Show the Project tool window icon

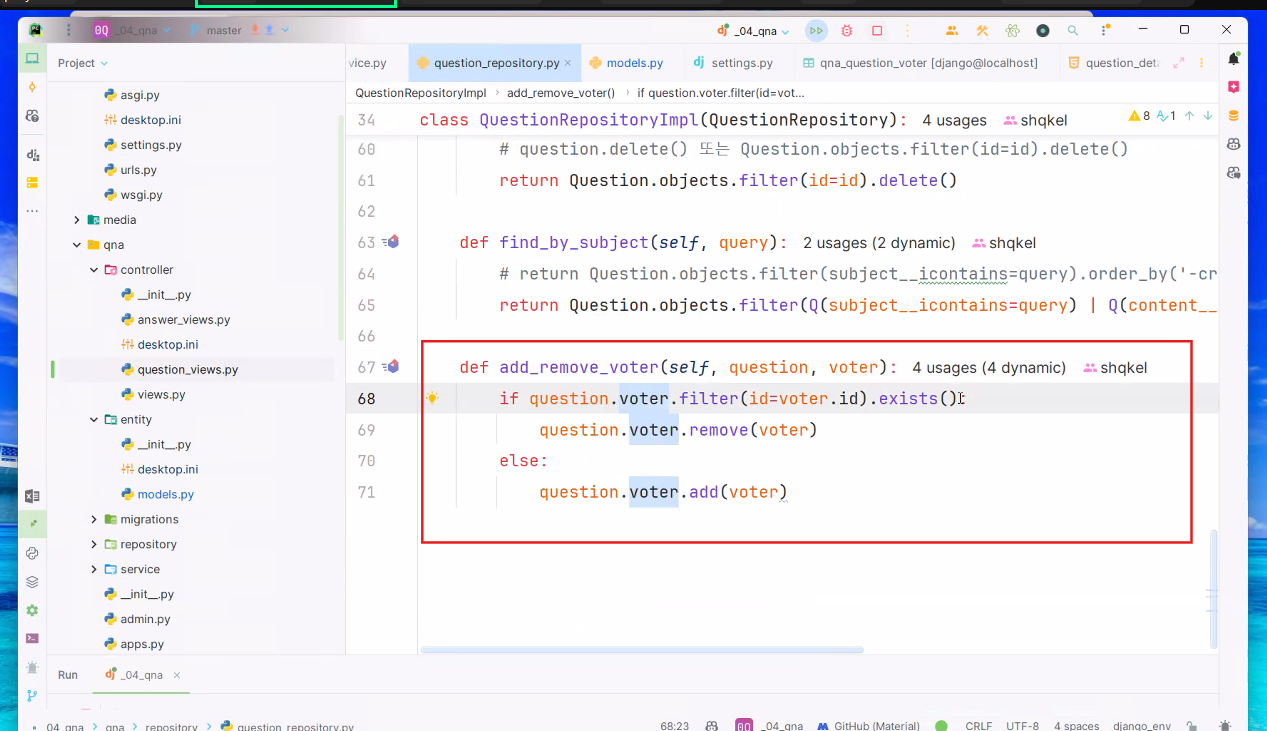(32, 59)
